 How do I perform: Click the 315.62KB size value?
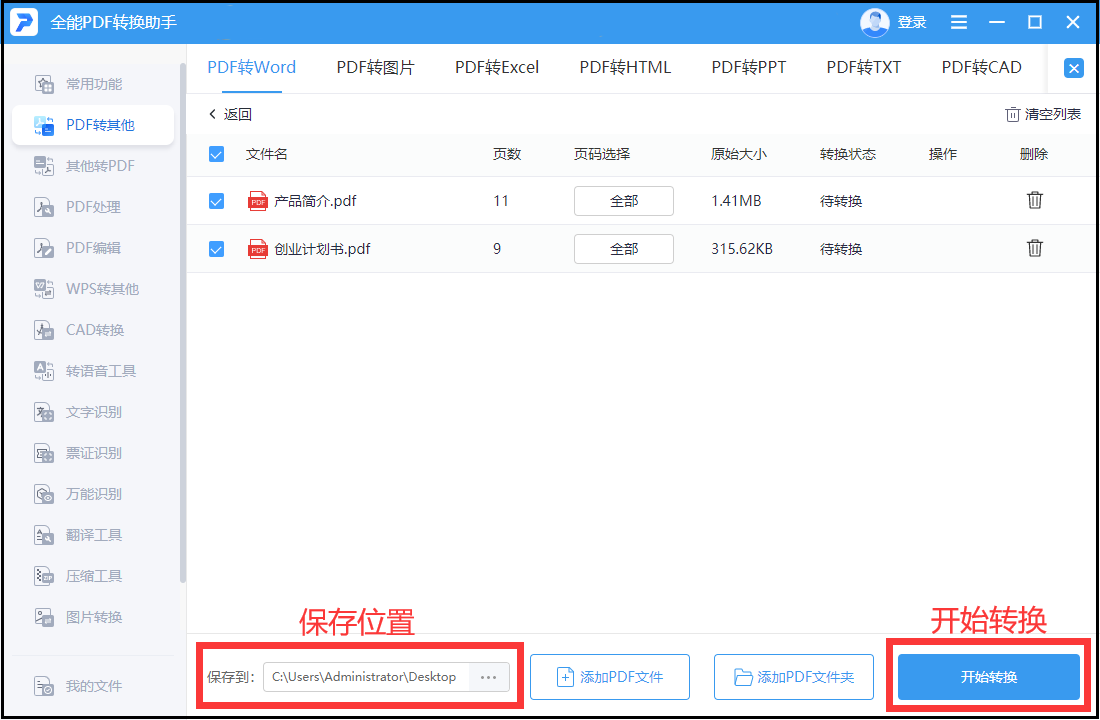click(742, 249)
